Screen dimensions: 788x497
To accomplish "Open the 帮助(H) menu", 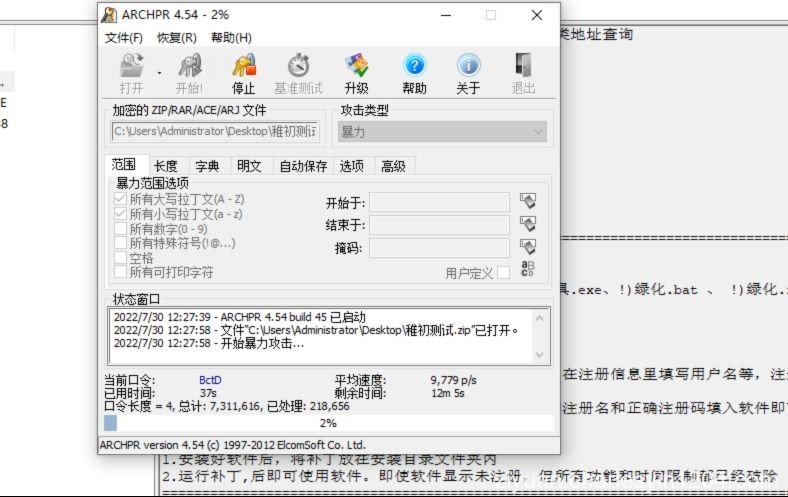I will pyautogui.click(x=231, y=38).
